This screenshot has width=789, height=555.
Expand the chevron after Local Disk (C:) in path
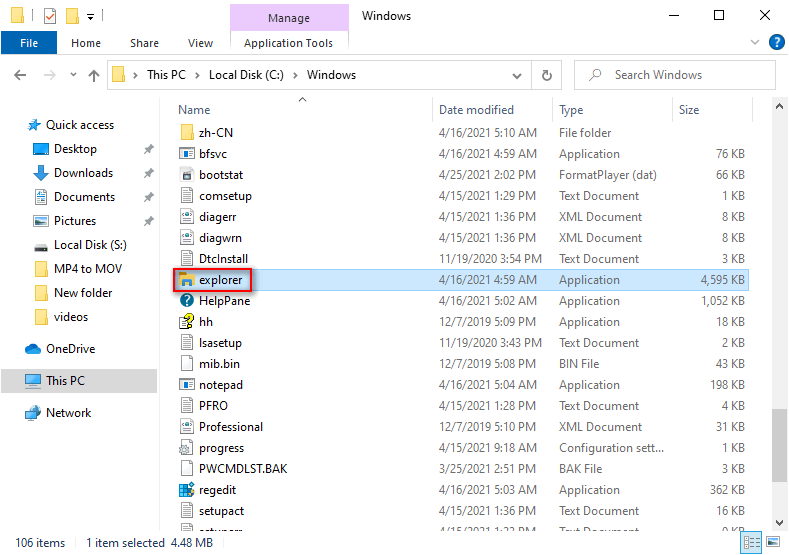click(x=295, y=75)
